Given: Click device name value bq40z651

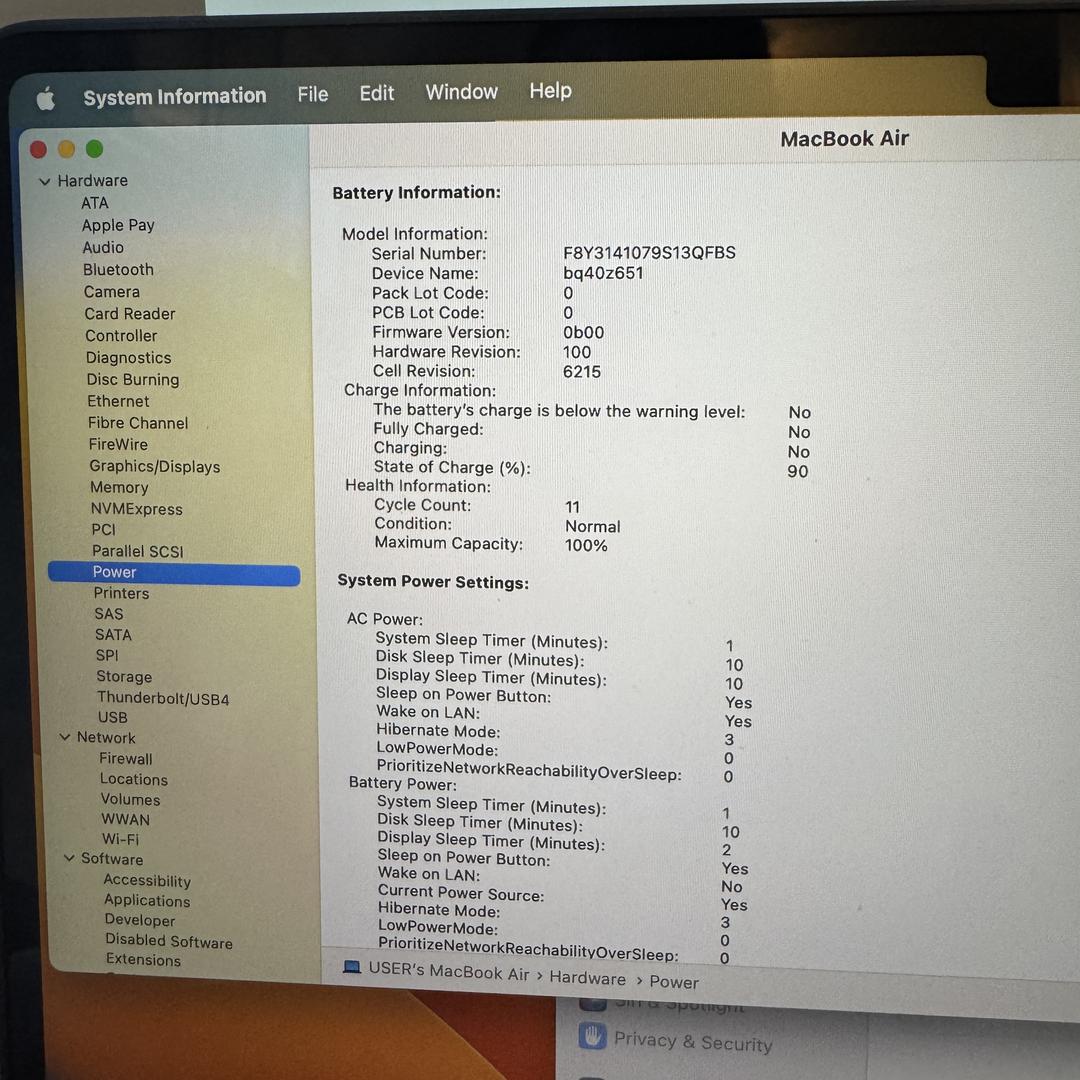Looking at the screenshot, I should coord(603,273).
